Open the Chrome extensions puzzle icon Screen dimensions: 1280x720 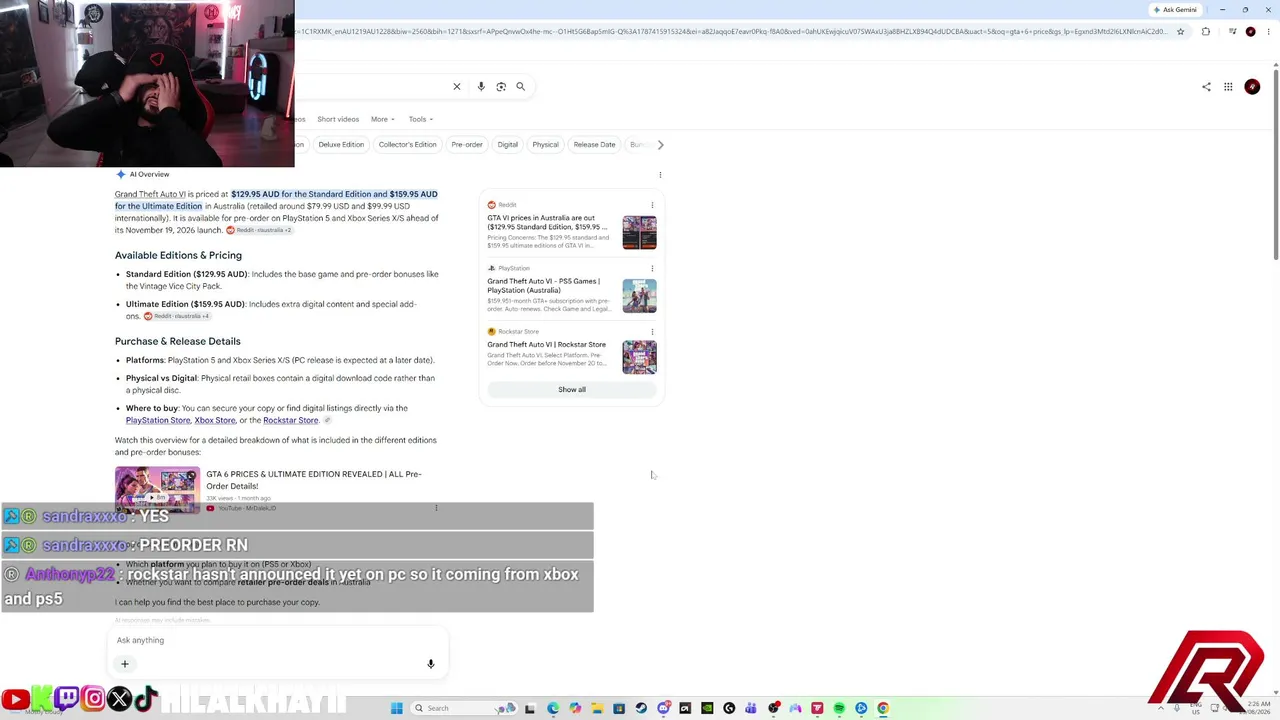[x=1205, y=32]
